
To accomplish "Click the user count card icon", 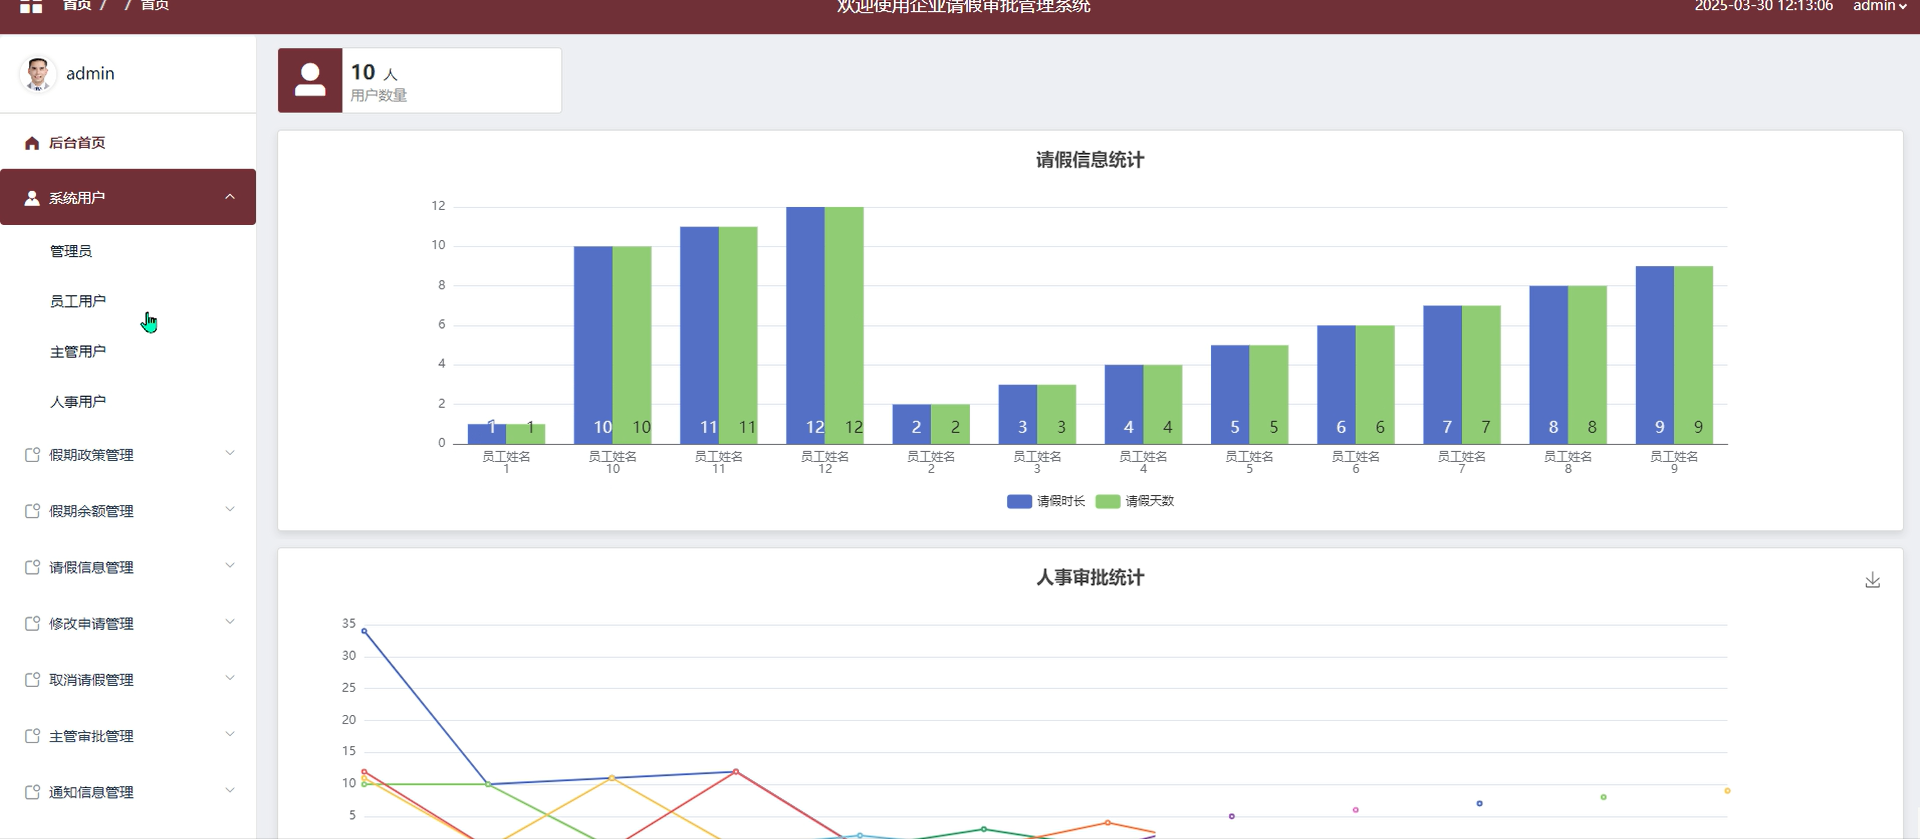I will 310,80.
